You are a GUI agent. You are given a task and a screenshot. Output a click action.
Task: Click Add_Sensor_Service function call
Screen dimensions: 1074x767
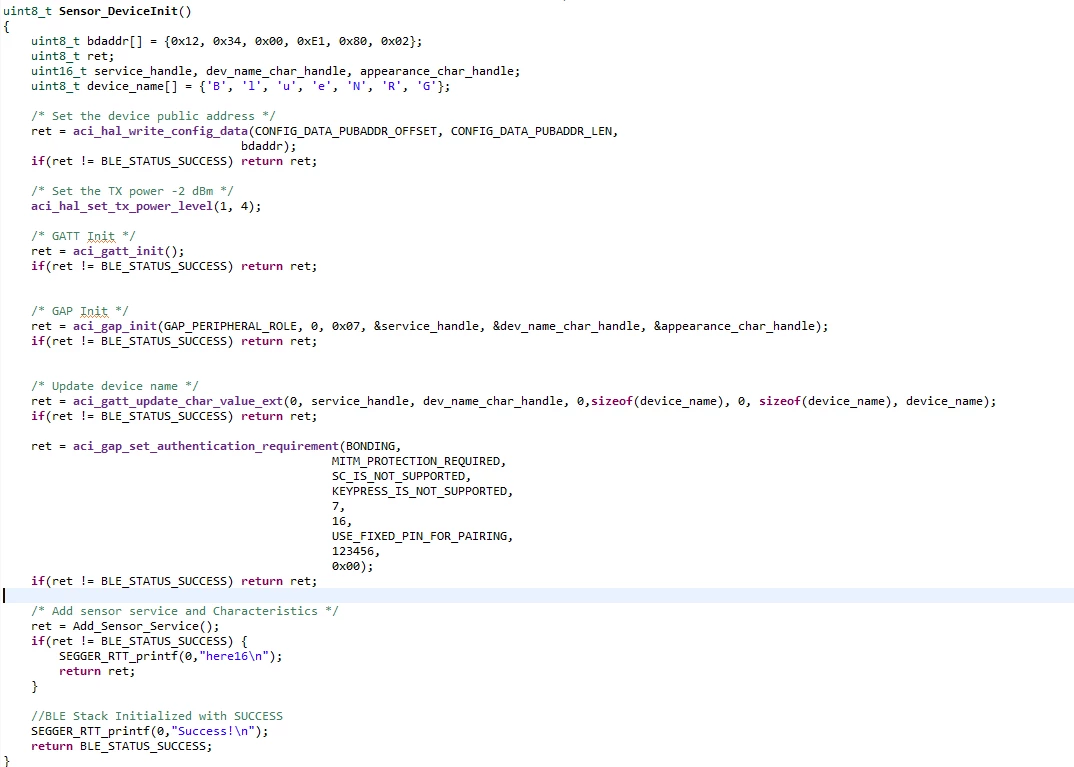[x=136, y=626]
